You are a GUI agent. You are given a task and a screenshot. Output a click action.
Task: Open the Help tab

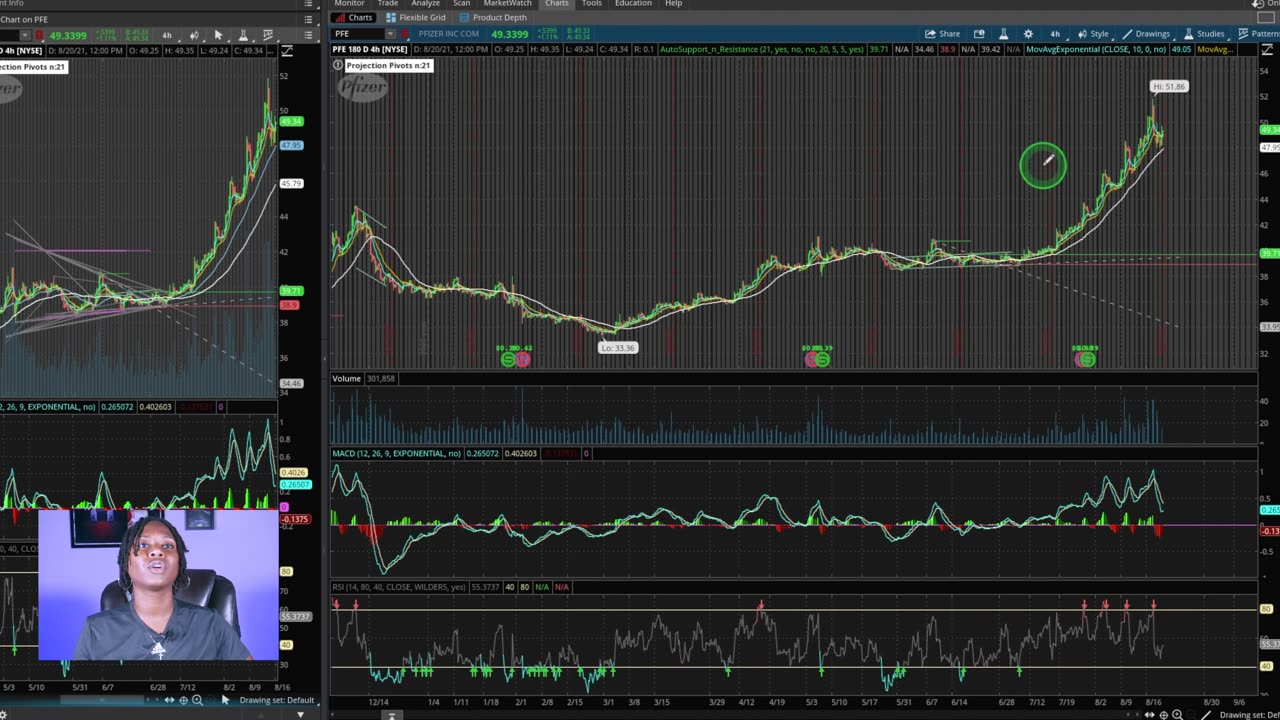pos(674,4)
